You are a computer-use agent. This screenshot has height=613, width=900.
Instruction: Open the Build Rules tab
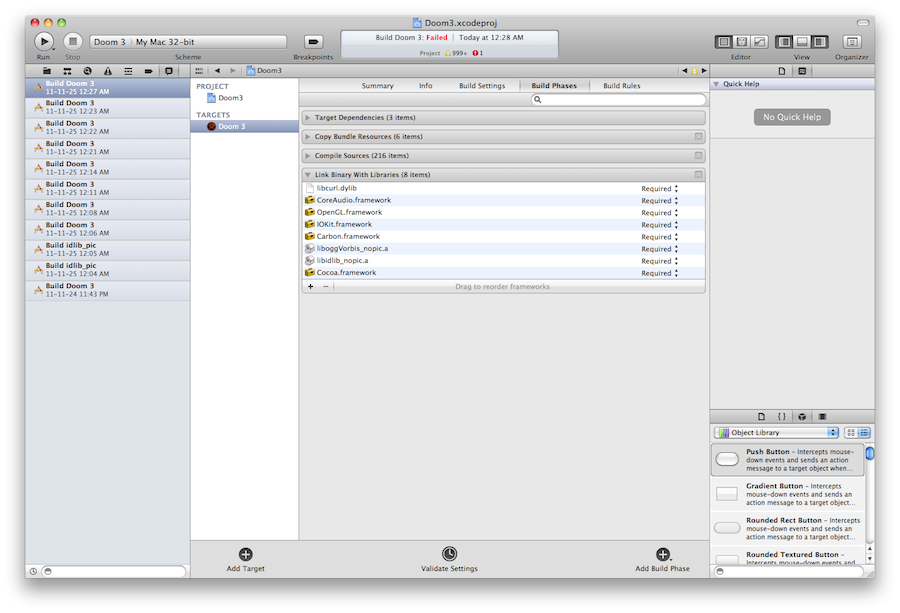point(622,86)
